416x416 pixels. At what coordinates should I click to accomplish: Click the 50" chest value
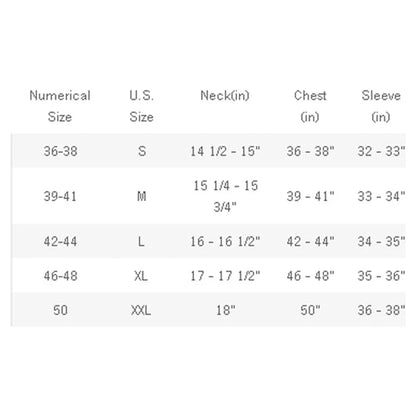tap(310, 310)
